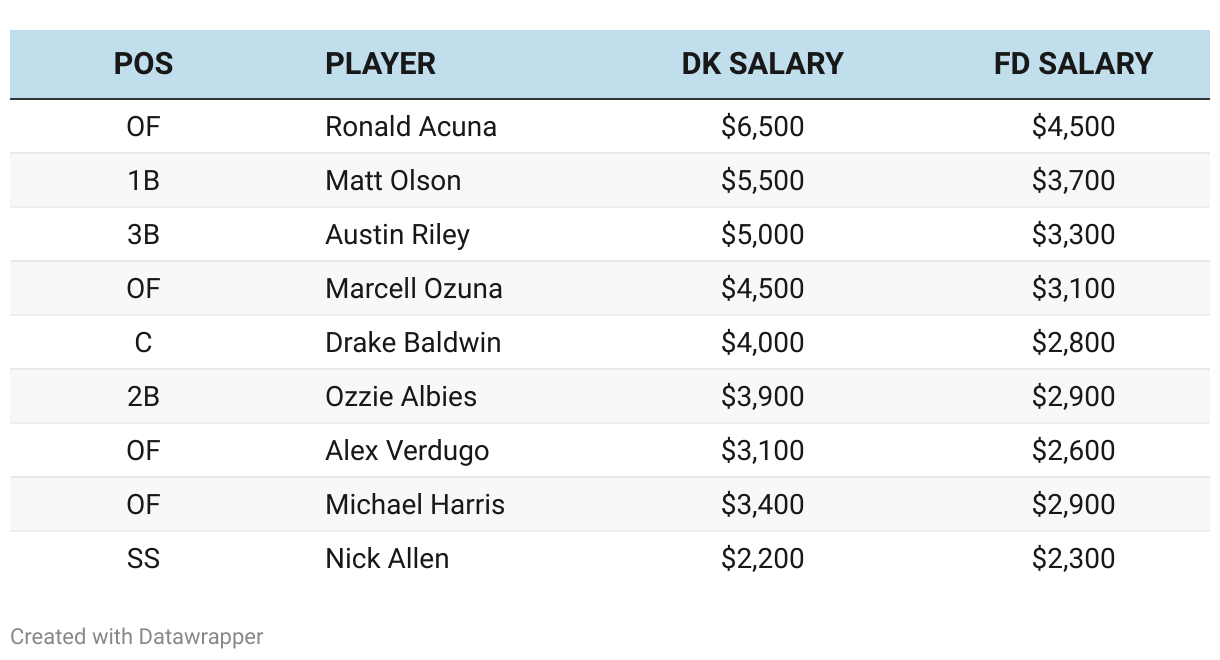Click Ronald Acuna's $6,500 DK salary
The image size is (1220, 660).
pos(762,127)
